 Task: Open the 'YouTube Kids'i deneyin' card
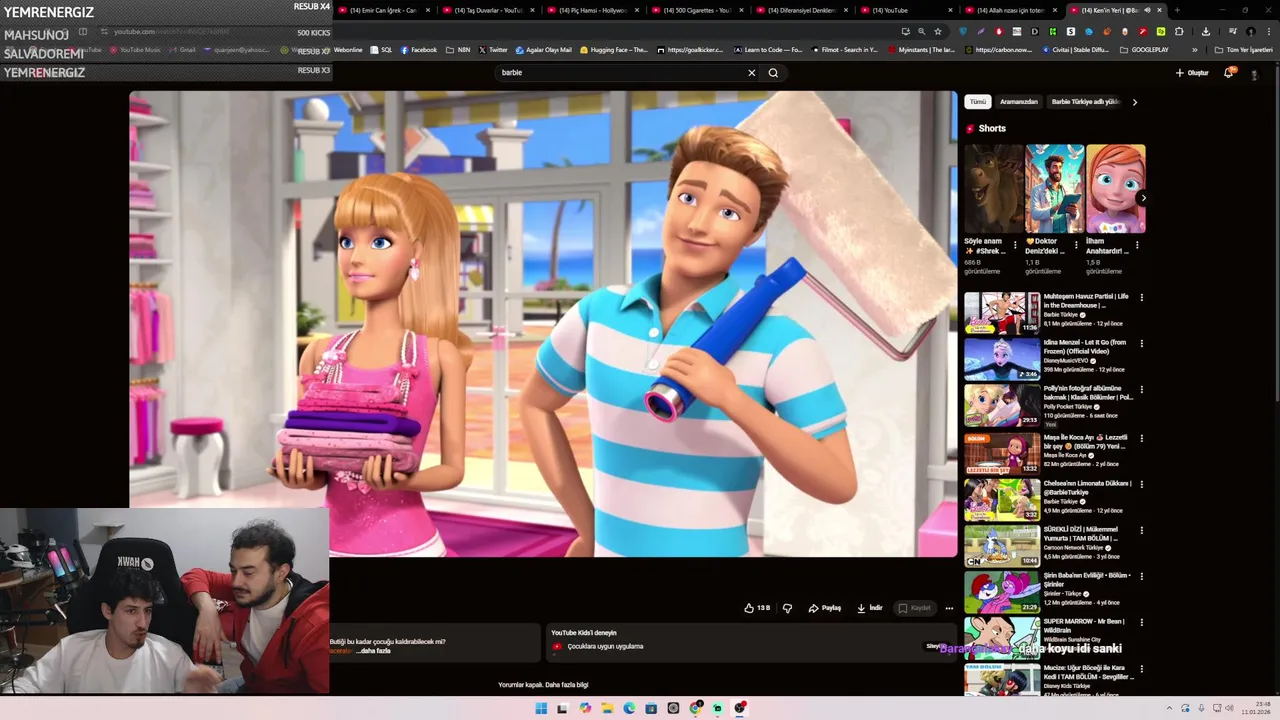pos(750,641)
